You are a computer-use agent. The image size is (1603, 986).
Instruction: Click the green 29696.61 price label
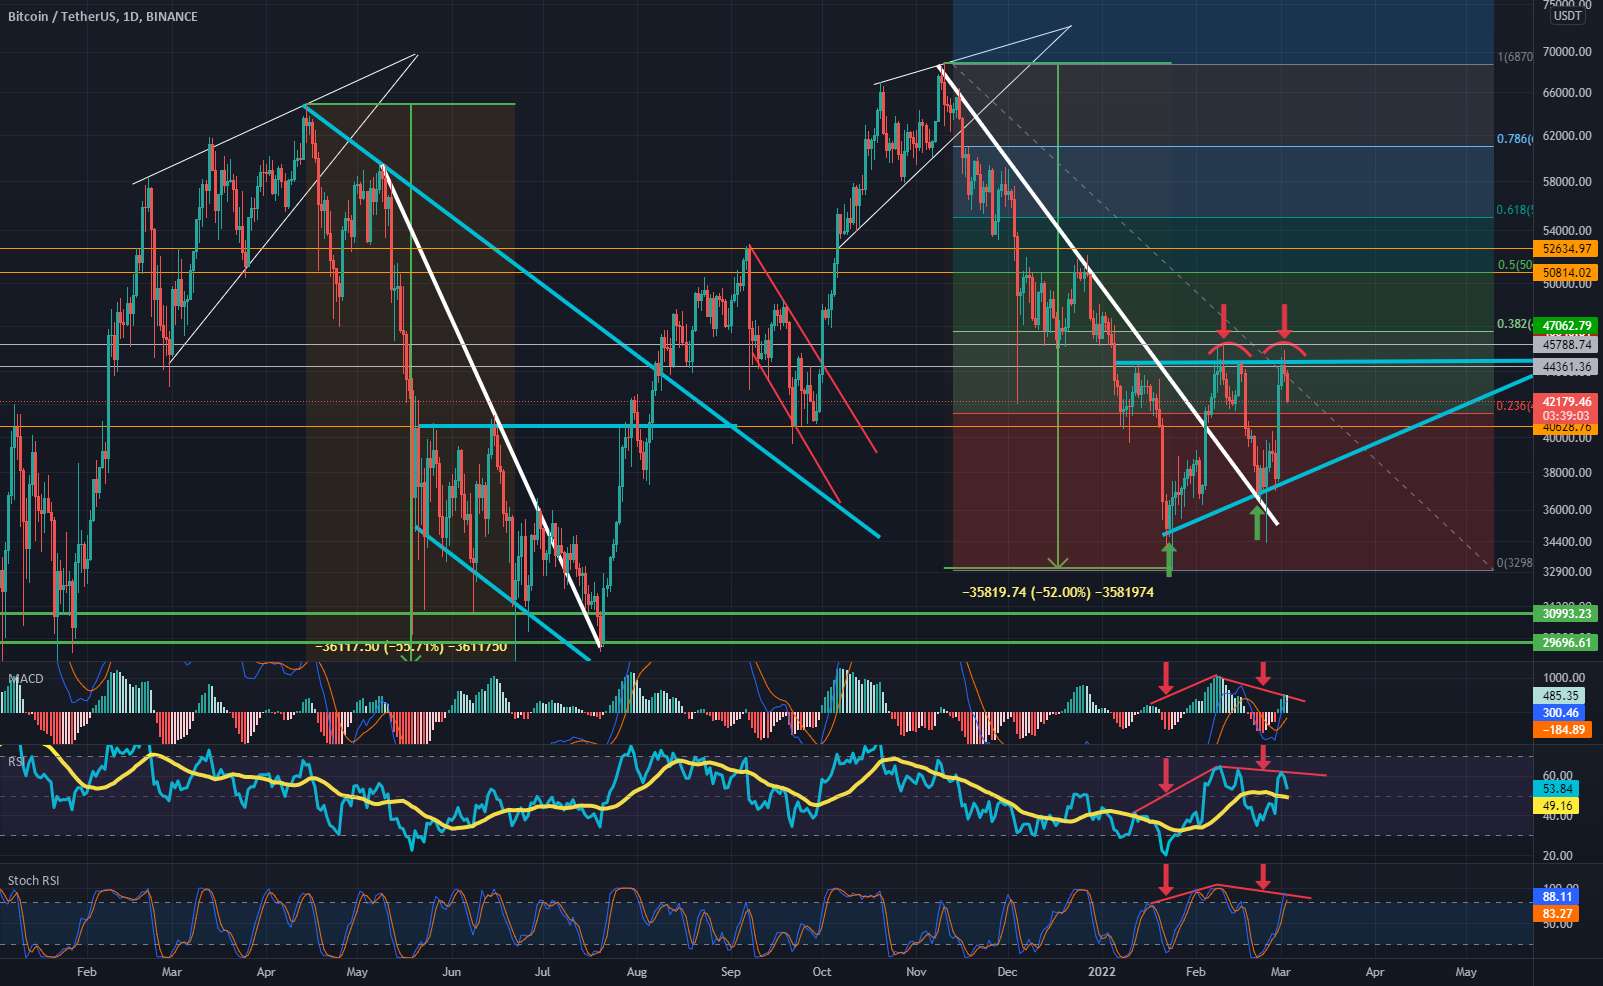click(x=1566, y=642)
